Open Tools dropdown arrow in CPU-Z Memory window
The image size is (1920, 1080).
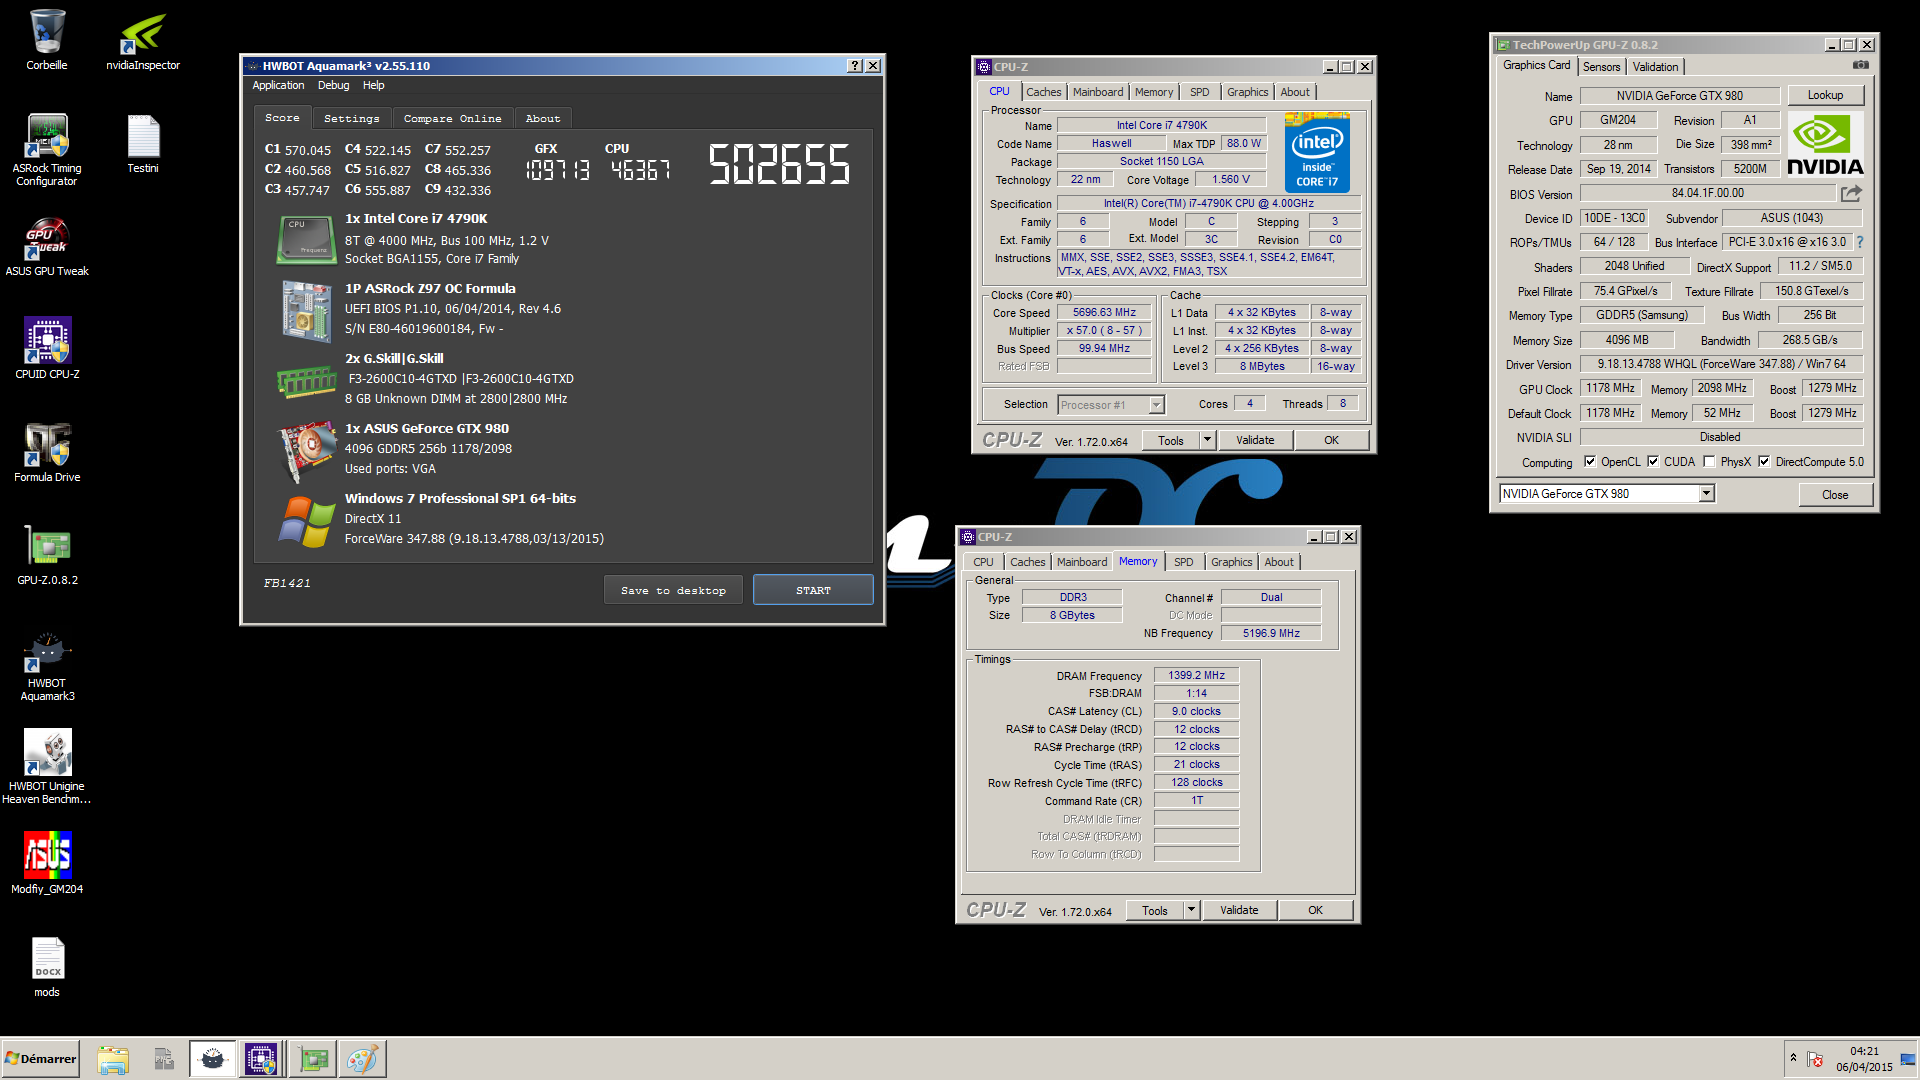pyautogui.click(x=1191, y=910)
